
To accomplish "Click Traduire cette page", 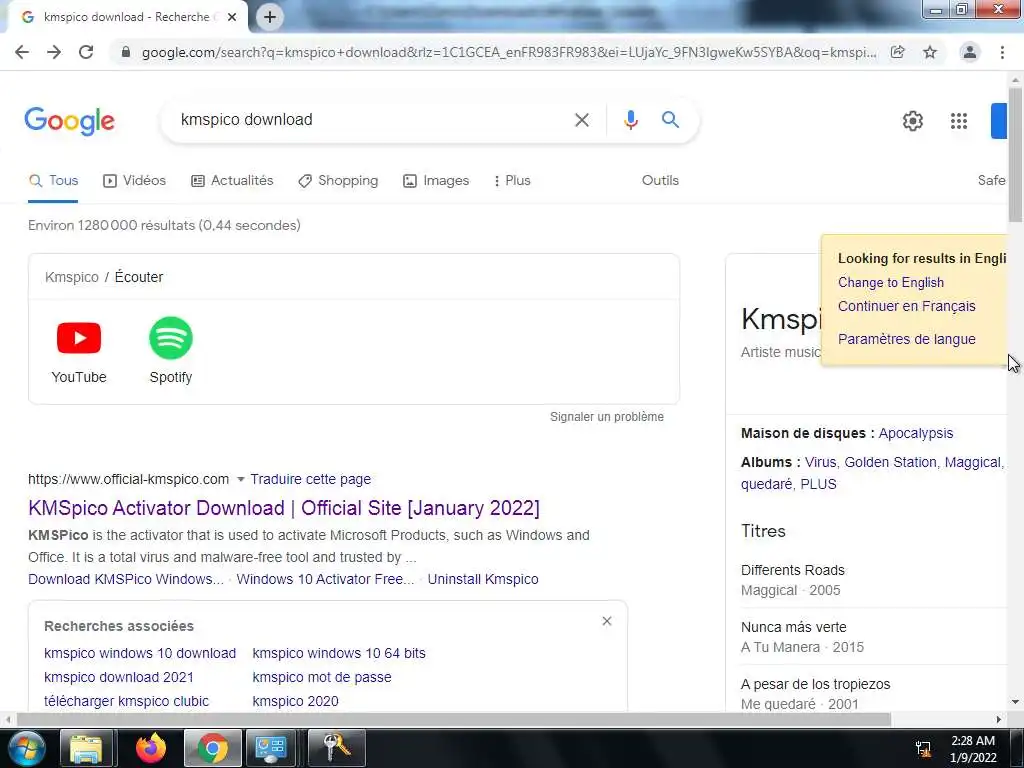I will pos(310,479).
